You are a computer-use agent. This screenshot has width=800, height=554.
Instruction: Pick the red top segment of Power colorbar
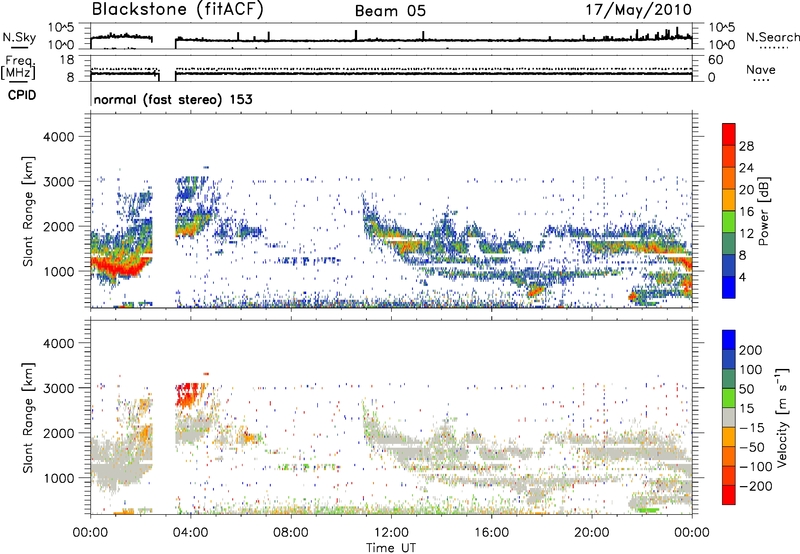coord(729,135)
